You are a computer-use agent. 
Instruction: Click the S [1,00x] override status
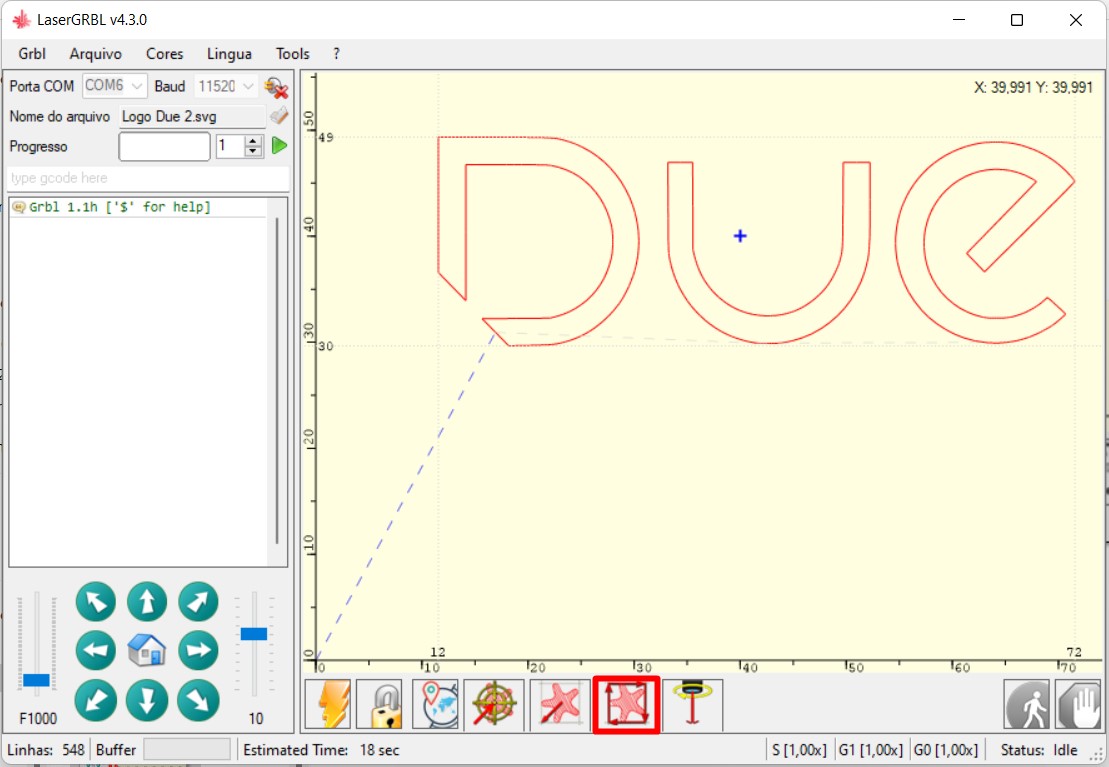click(x=799, y=750)
